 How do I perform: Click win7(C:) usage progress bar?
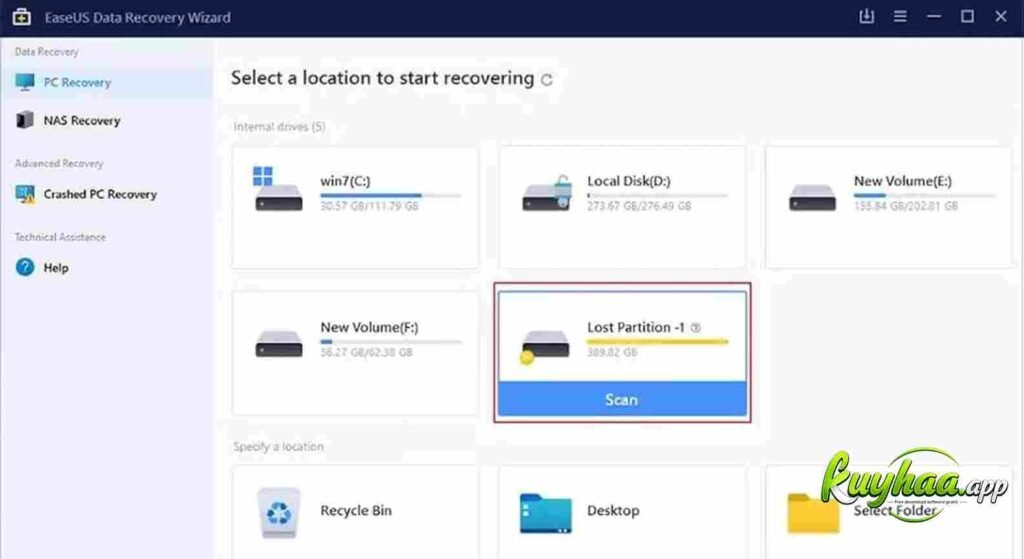(391, 195)
